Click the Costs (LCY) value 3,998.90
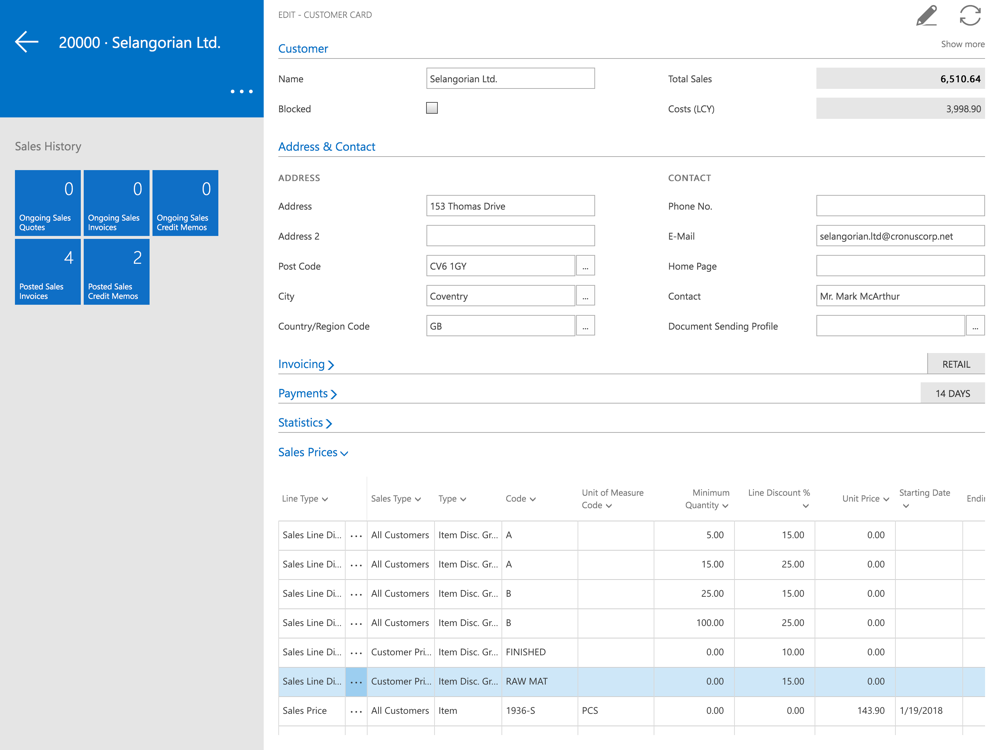 coord(901,108)
